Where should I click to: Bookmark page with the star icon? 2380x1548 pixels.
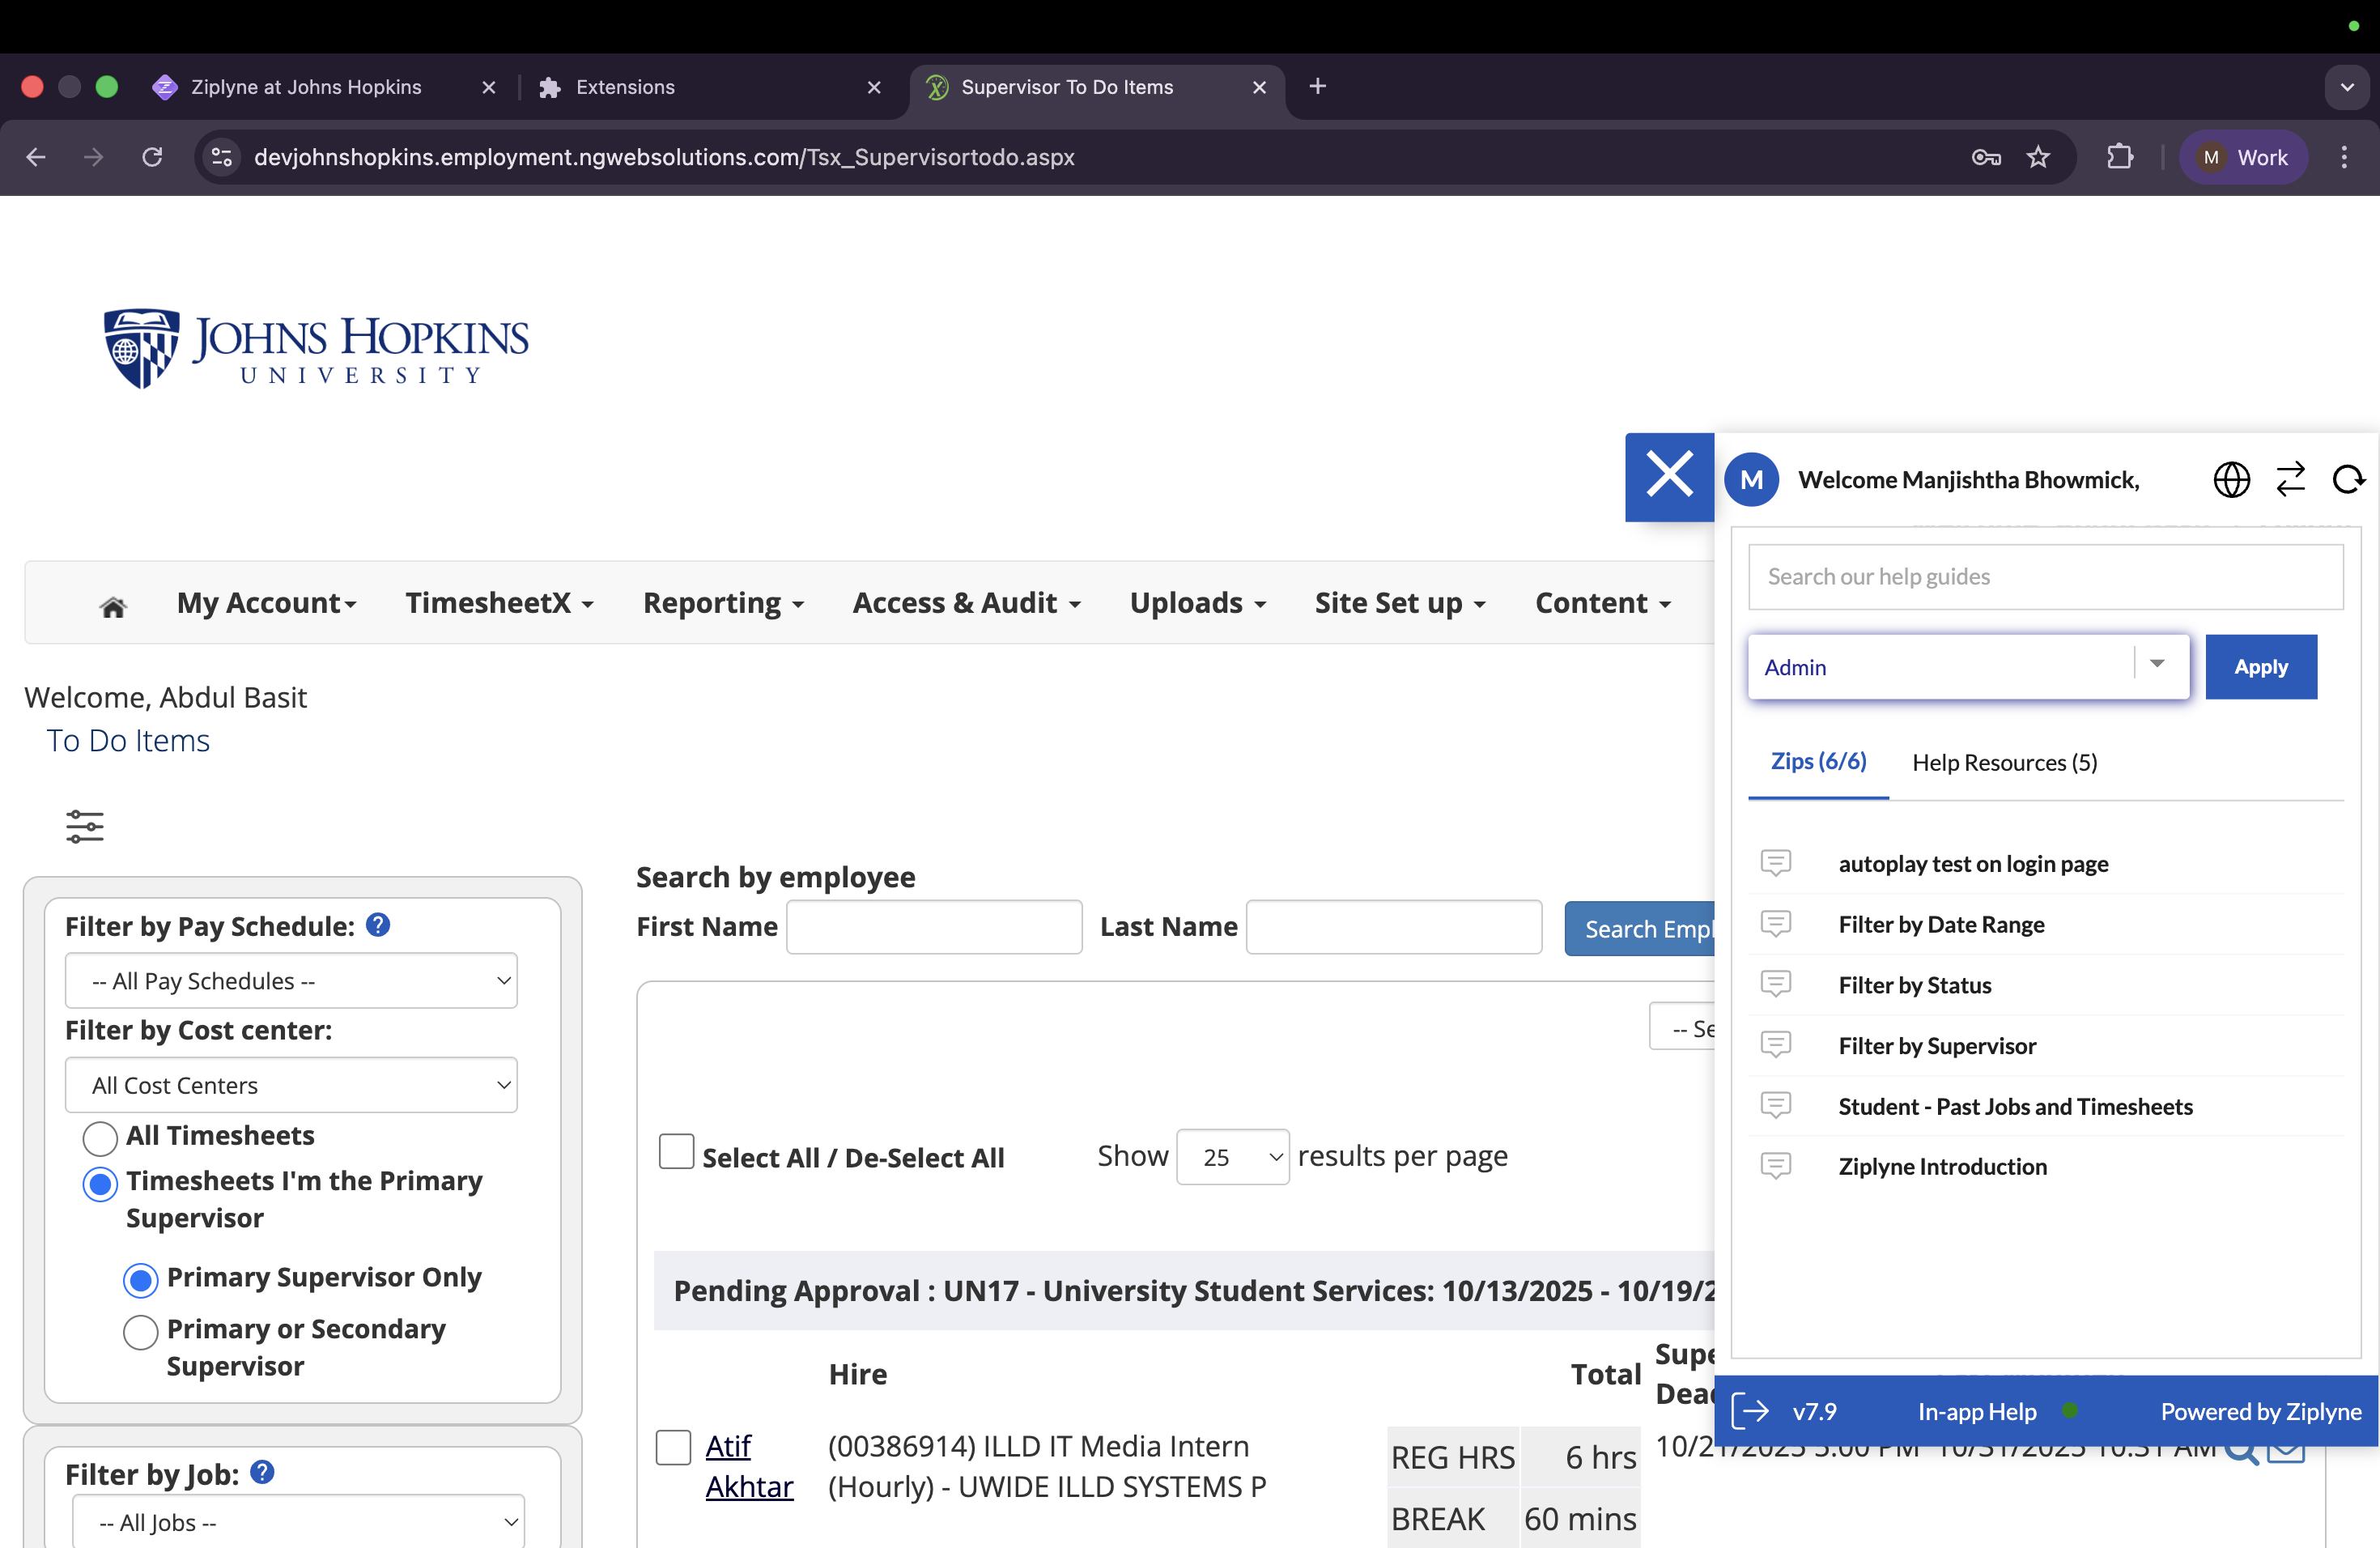coord(2038,157)
